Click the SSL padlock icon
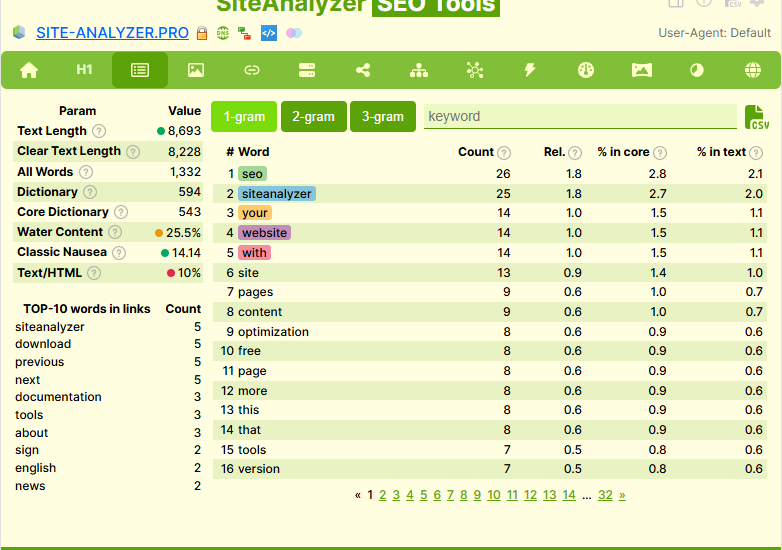Image resolution: width=782 pixels, height=550 pixels. [x=201, y=33]
